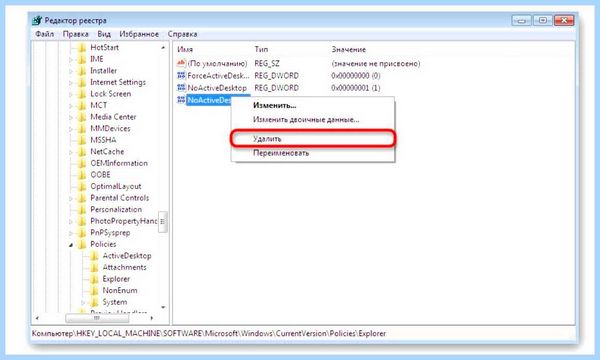Viewport: 600px width, 360px height.
Task: Click the tree scroll left arrow
Action: pos(37,318)
